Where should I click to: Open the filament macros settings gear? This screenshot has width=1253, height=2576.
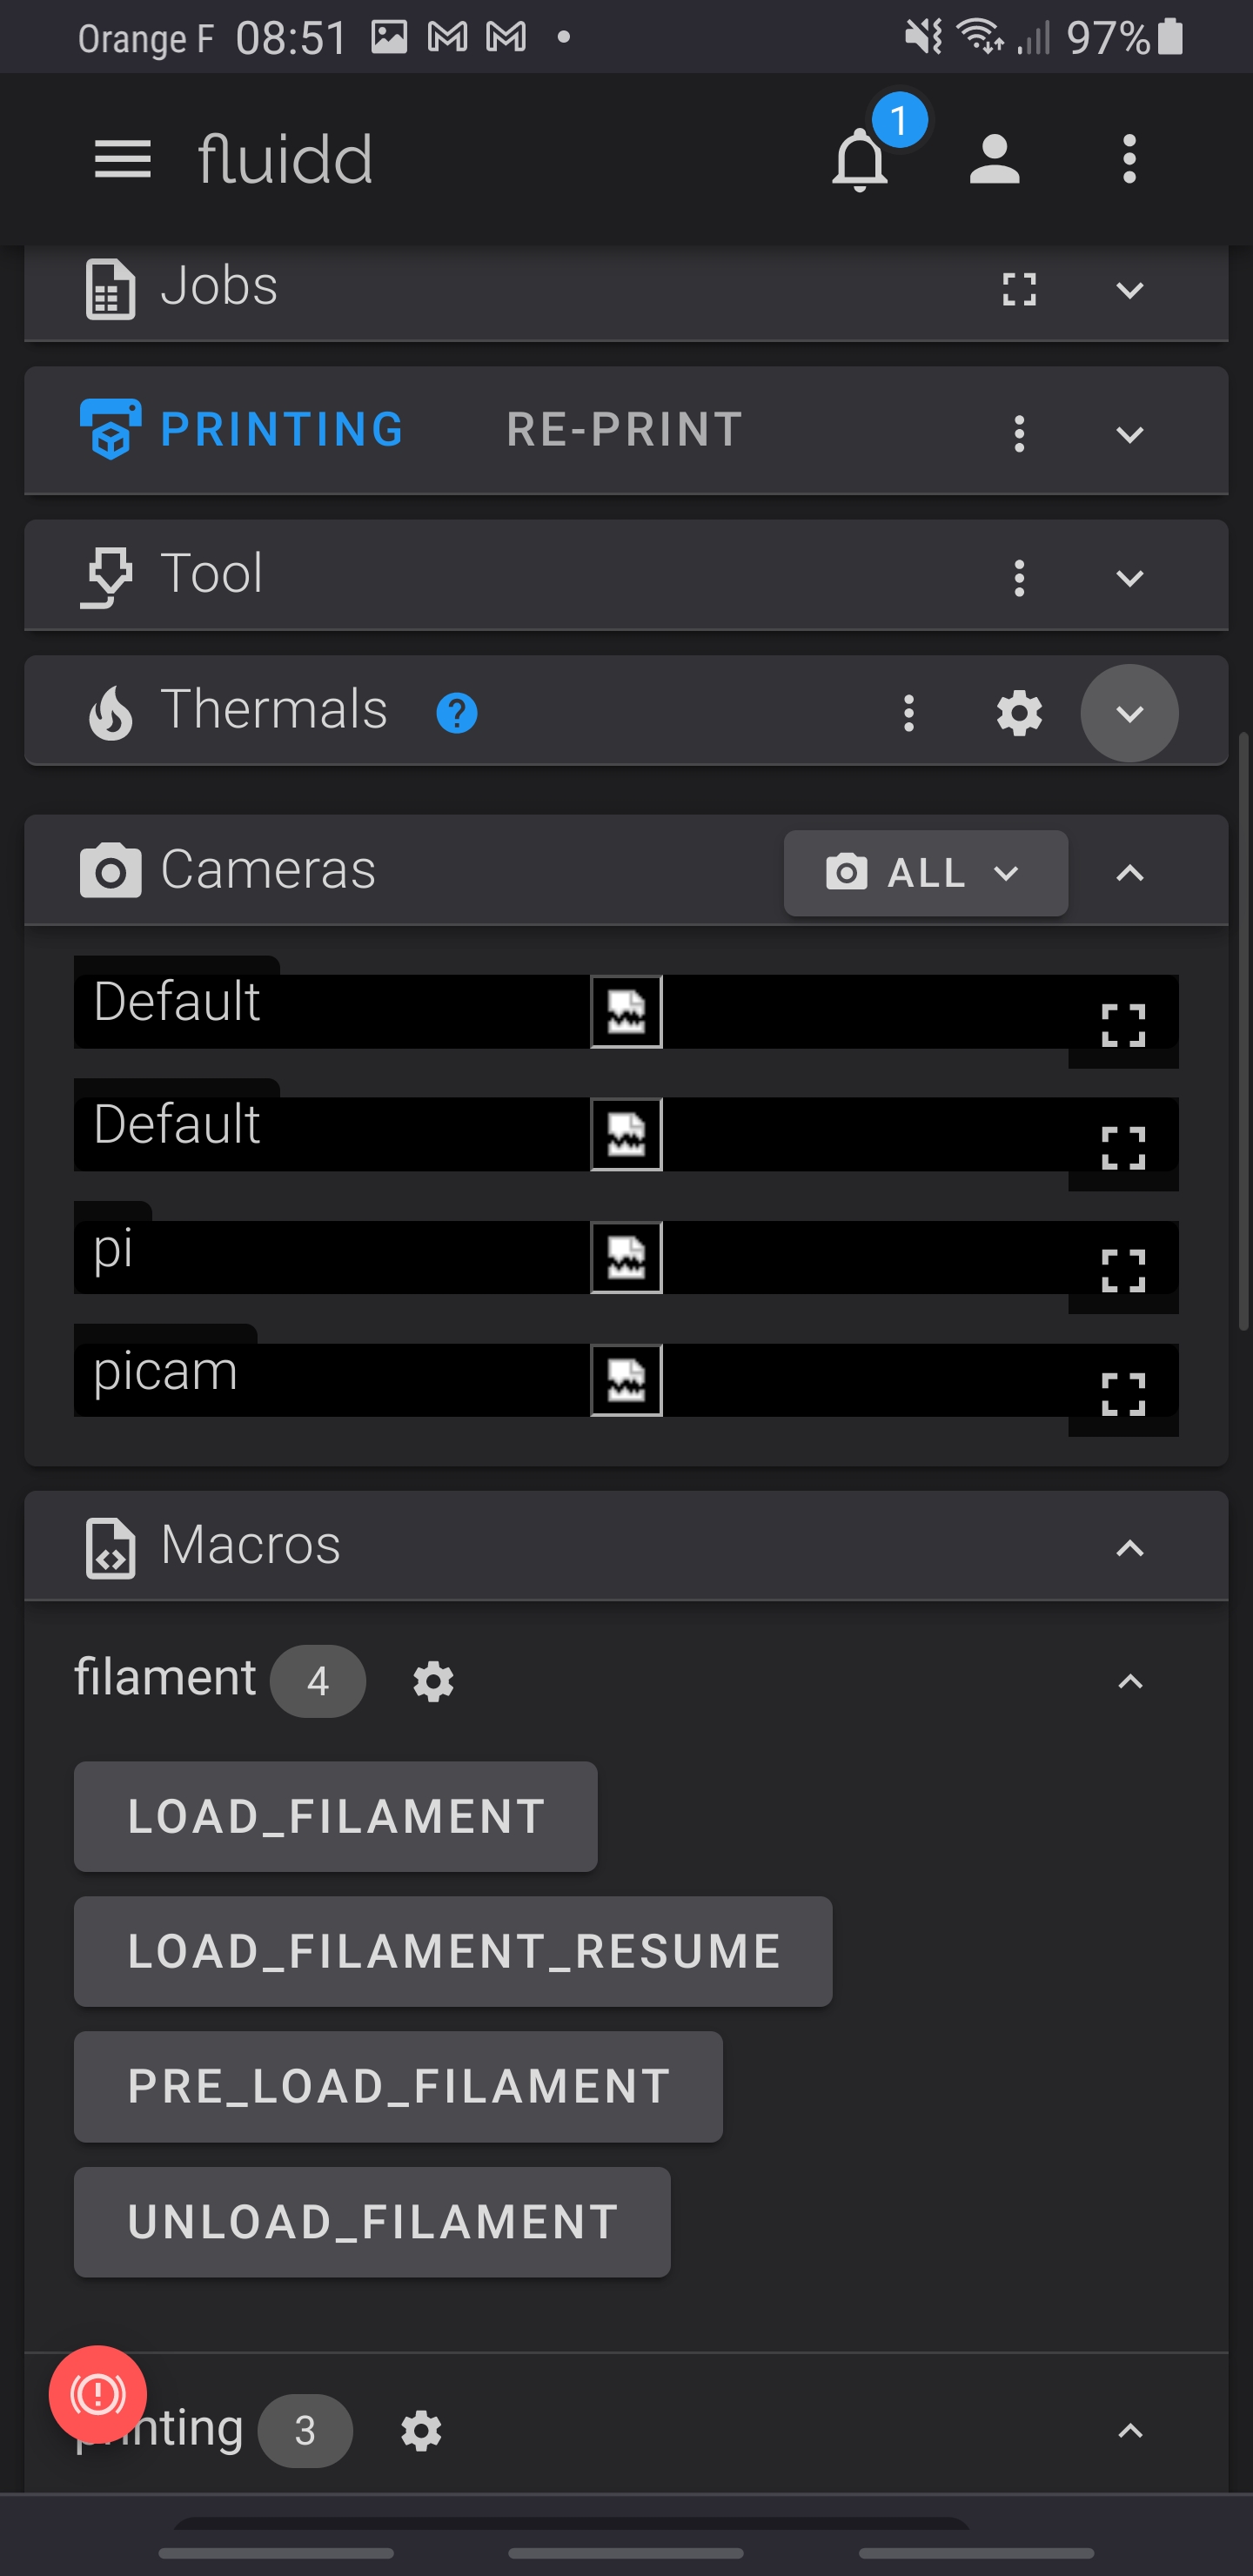[433, 1681]
